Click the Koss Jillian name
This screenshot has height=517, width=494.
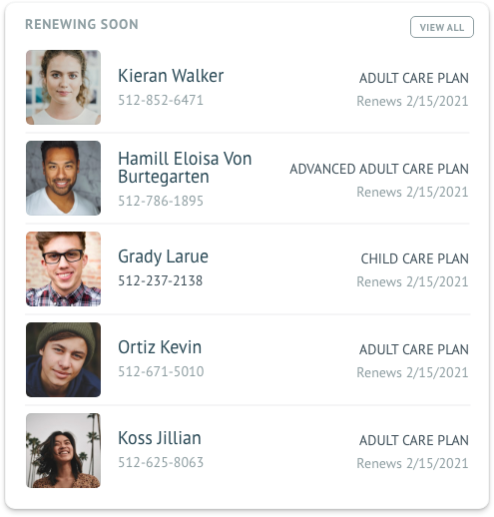pyautogui.click(x=160, y=438)
